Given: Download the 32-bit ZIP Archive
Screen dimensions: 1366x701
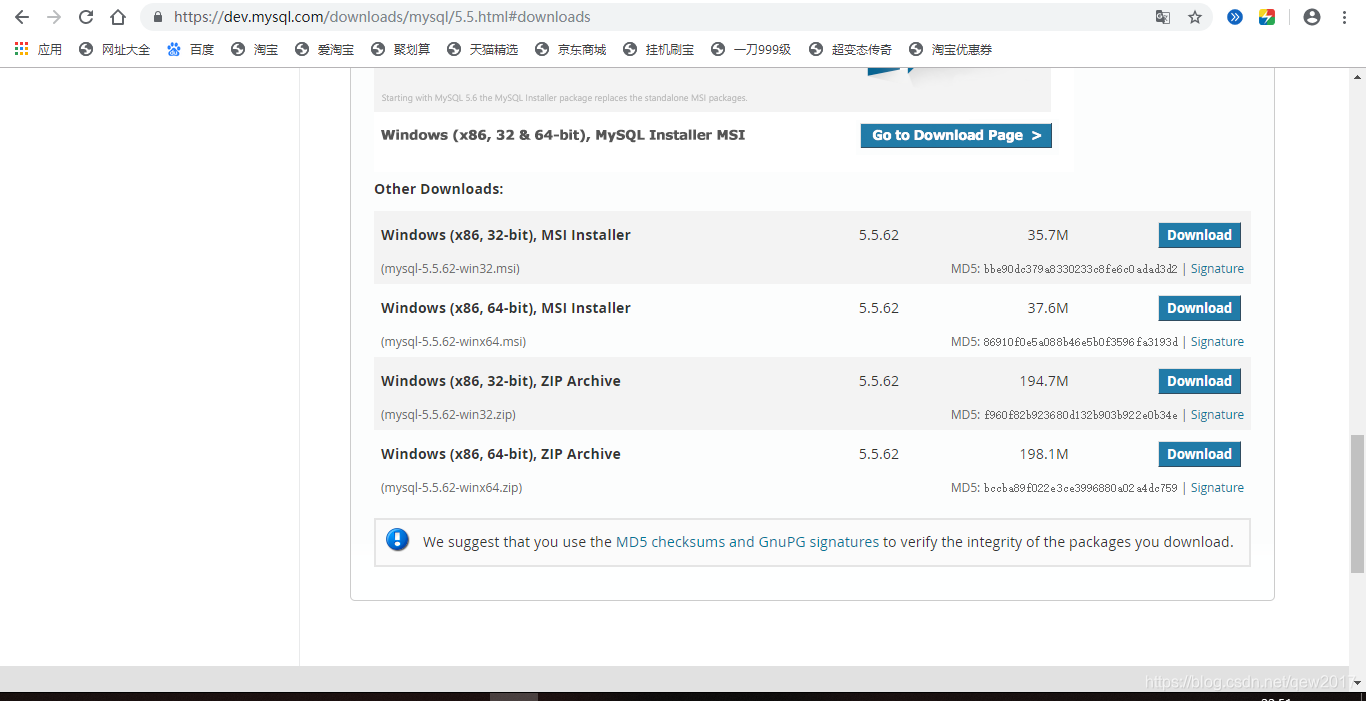Looking at the screenshot, I should click(1199, 381).
